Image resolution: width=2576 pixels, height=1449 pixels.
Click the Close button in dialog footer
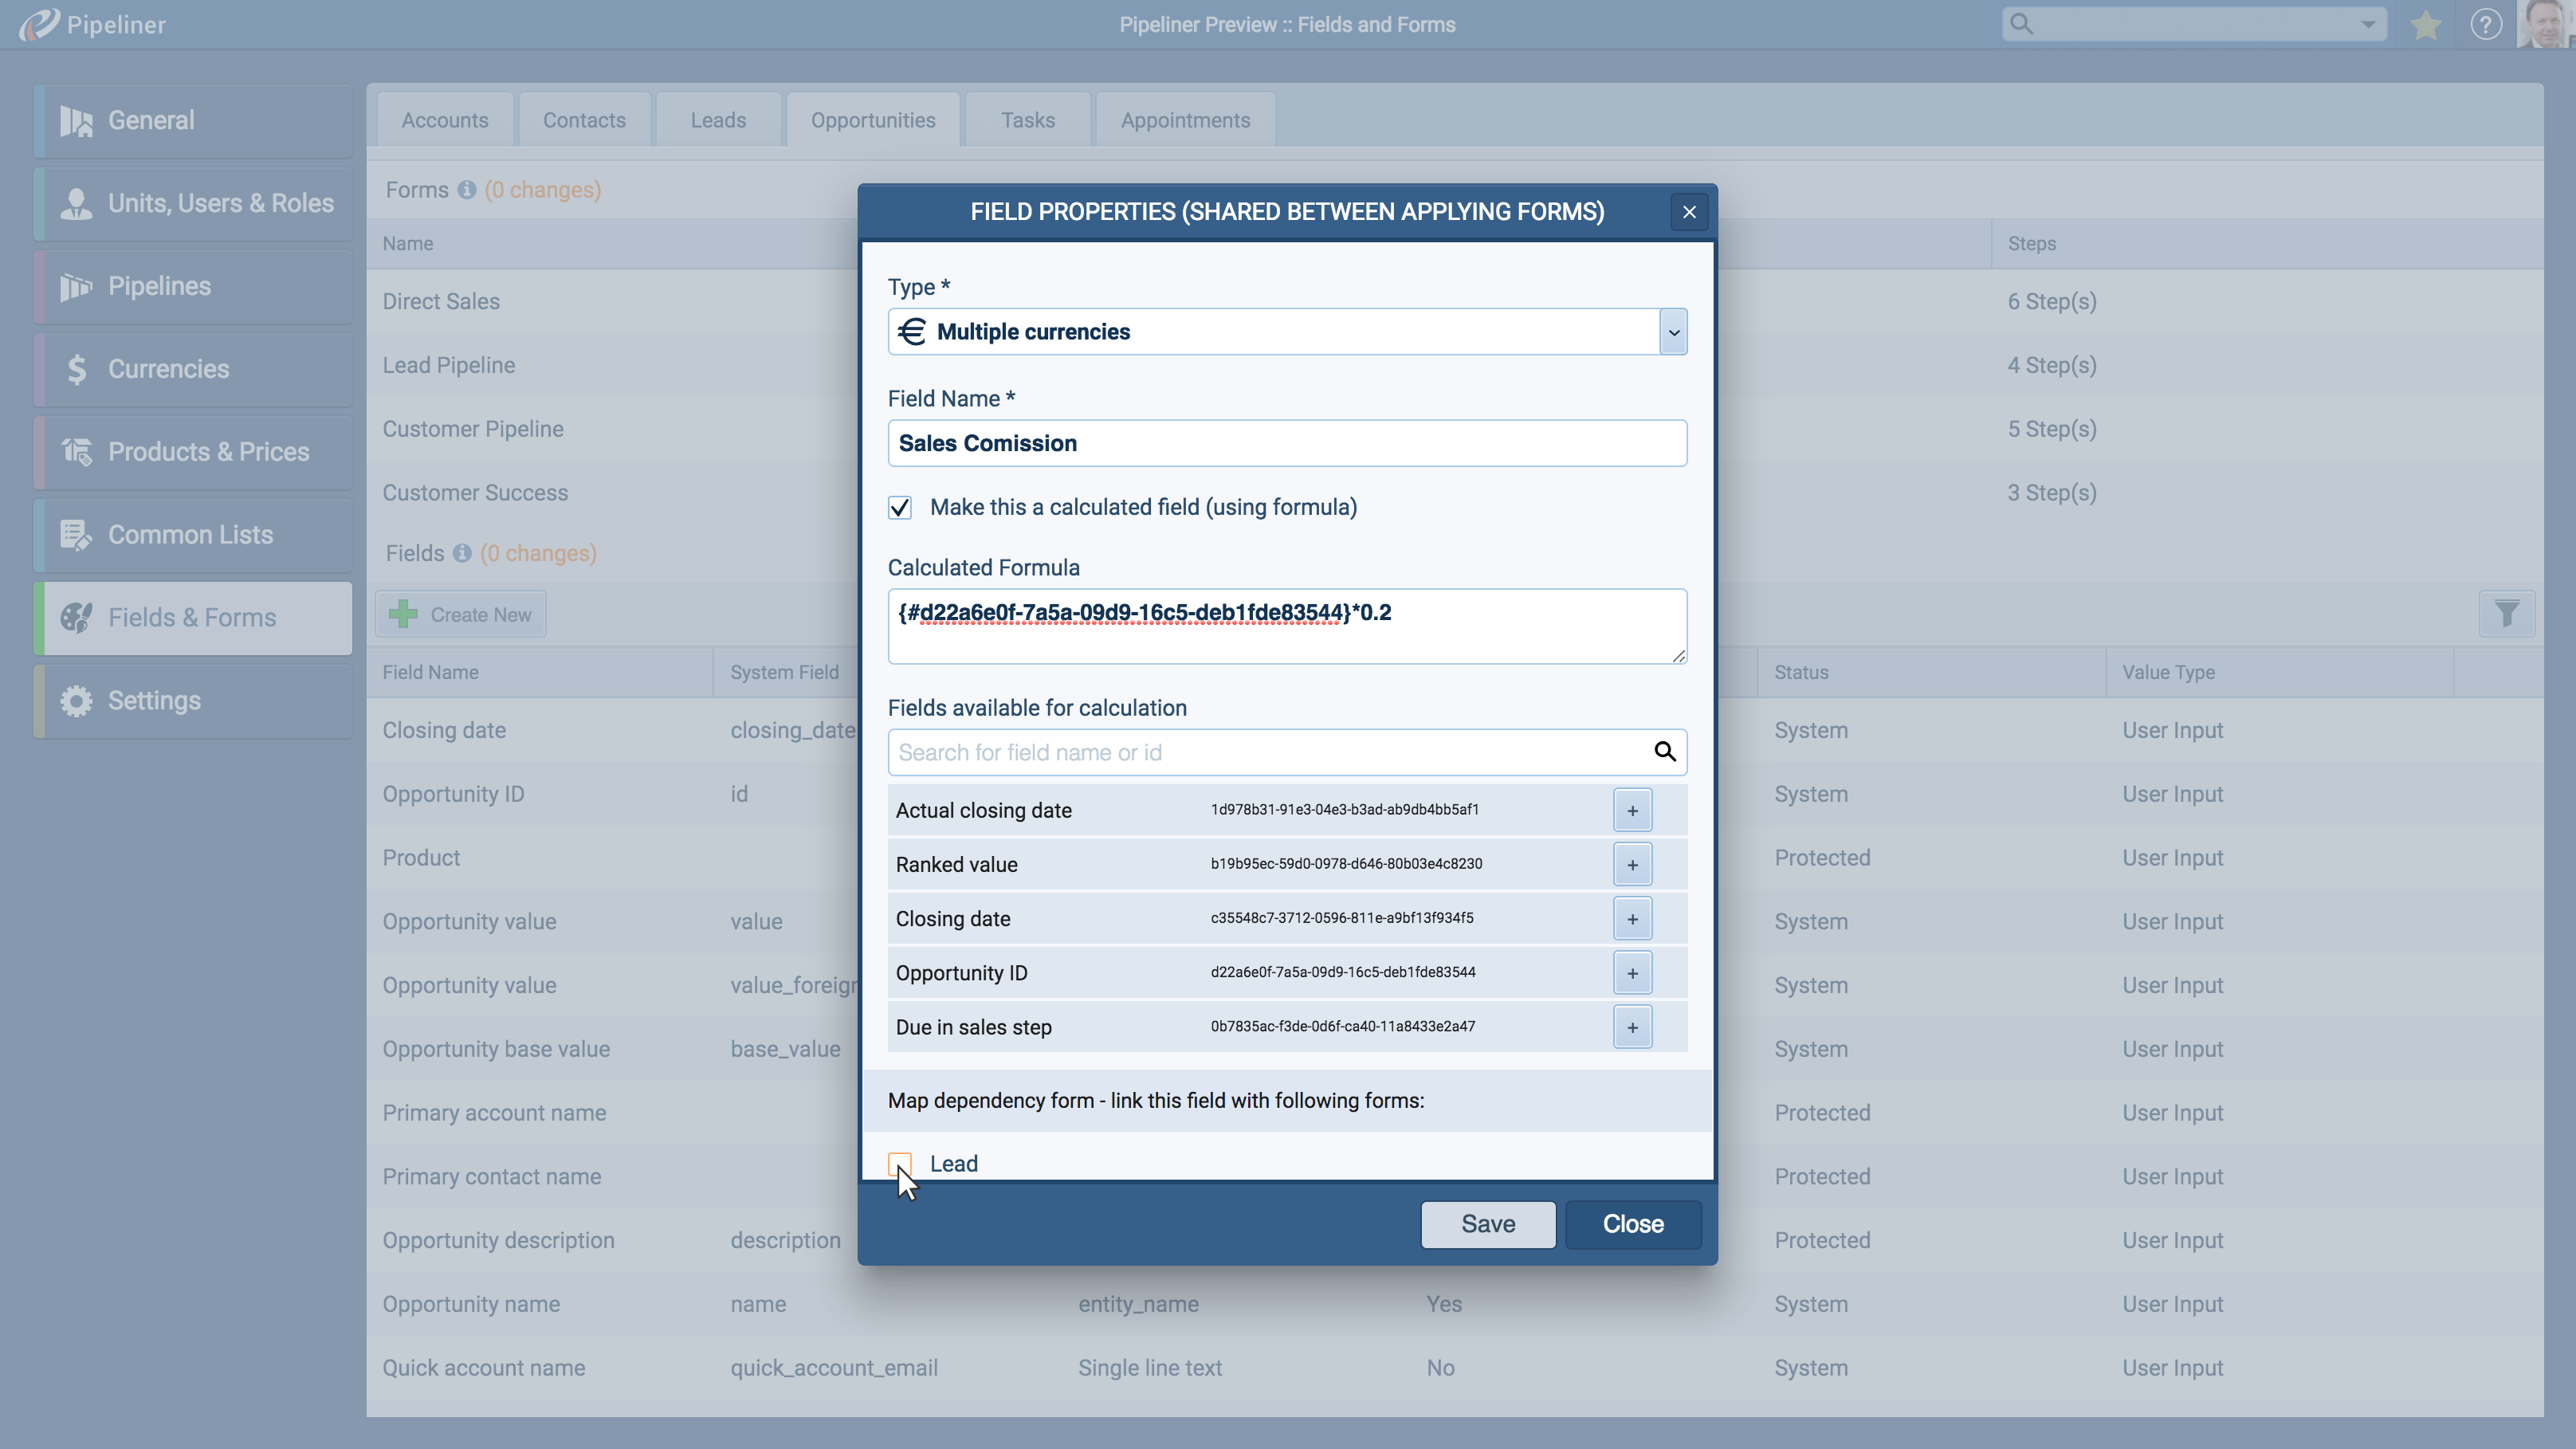(x=1632, y=1224)
